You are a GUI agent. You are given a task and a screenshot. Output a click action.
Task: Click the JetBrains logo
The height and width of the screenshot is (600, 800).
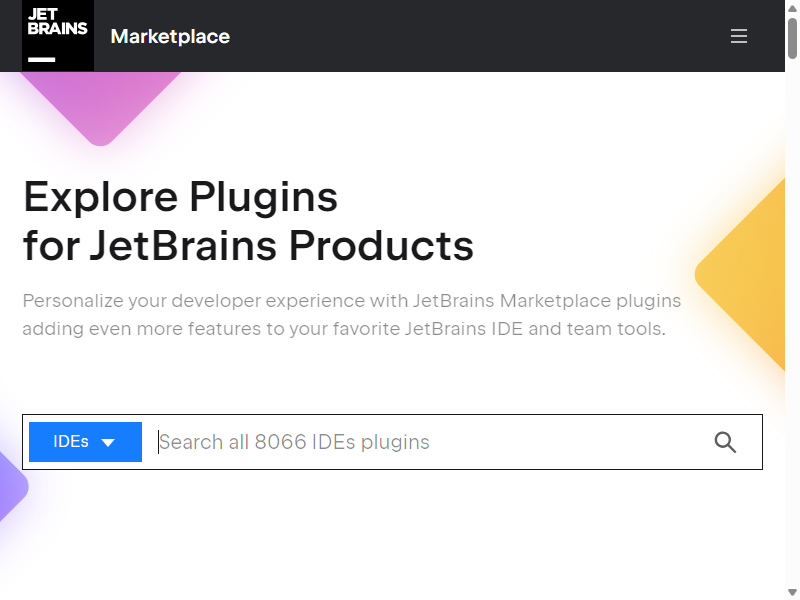58,36
